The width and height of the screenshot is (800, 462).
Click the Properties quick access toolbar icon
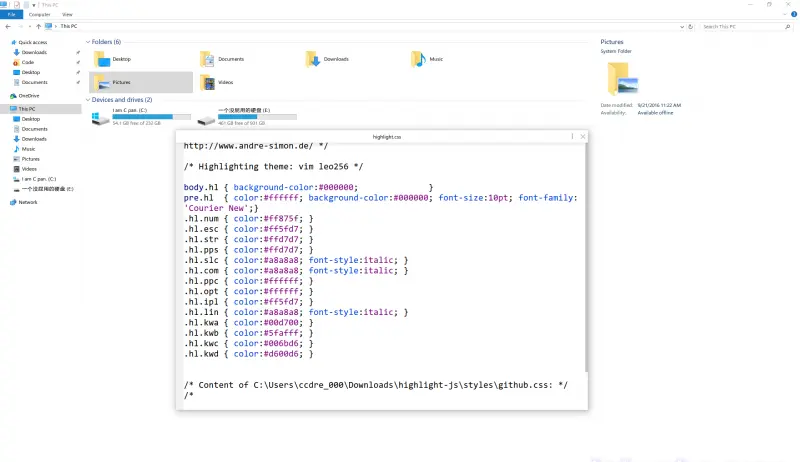click(x=16, y=5)
